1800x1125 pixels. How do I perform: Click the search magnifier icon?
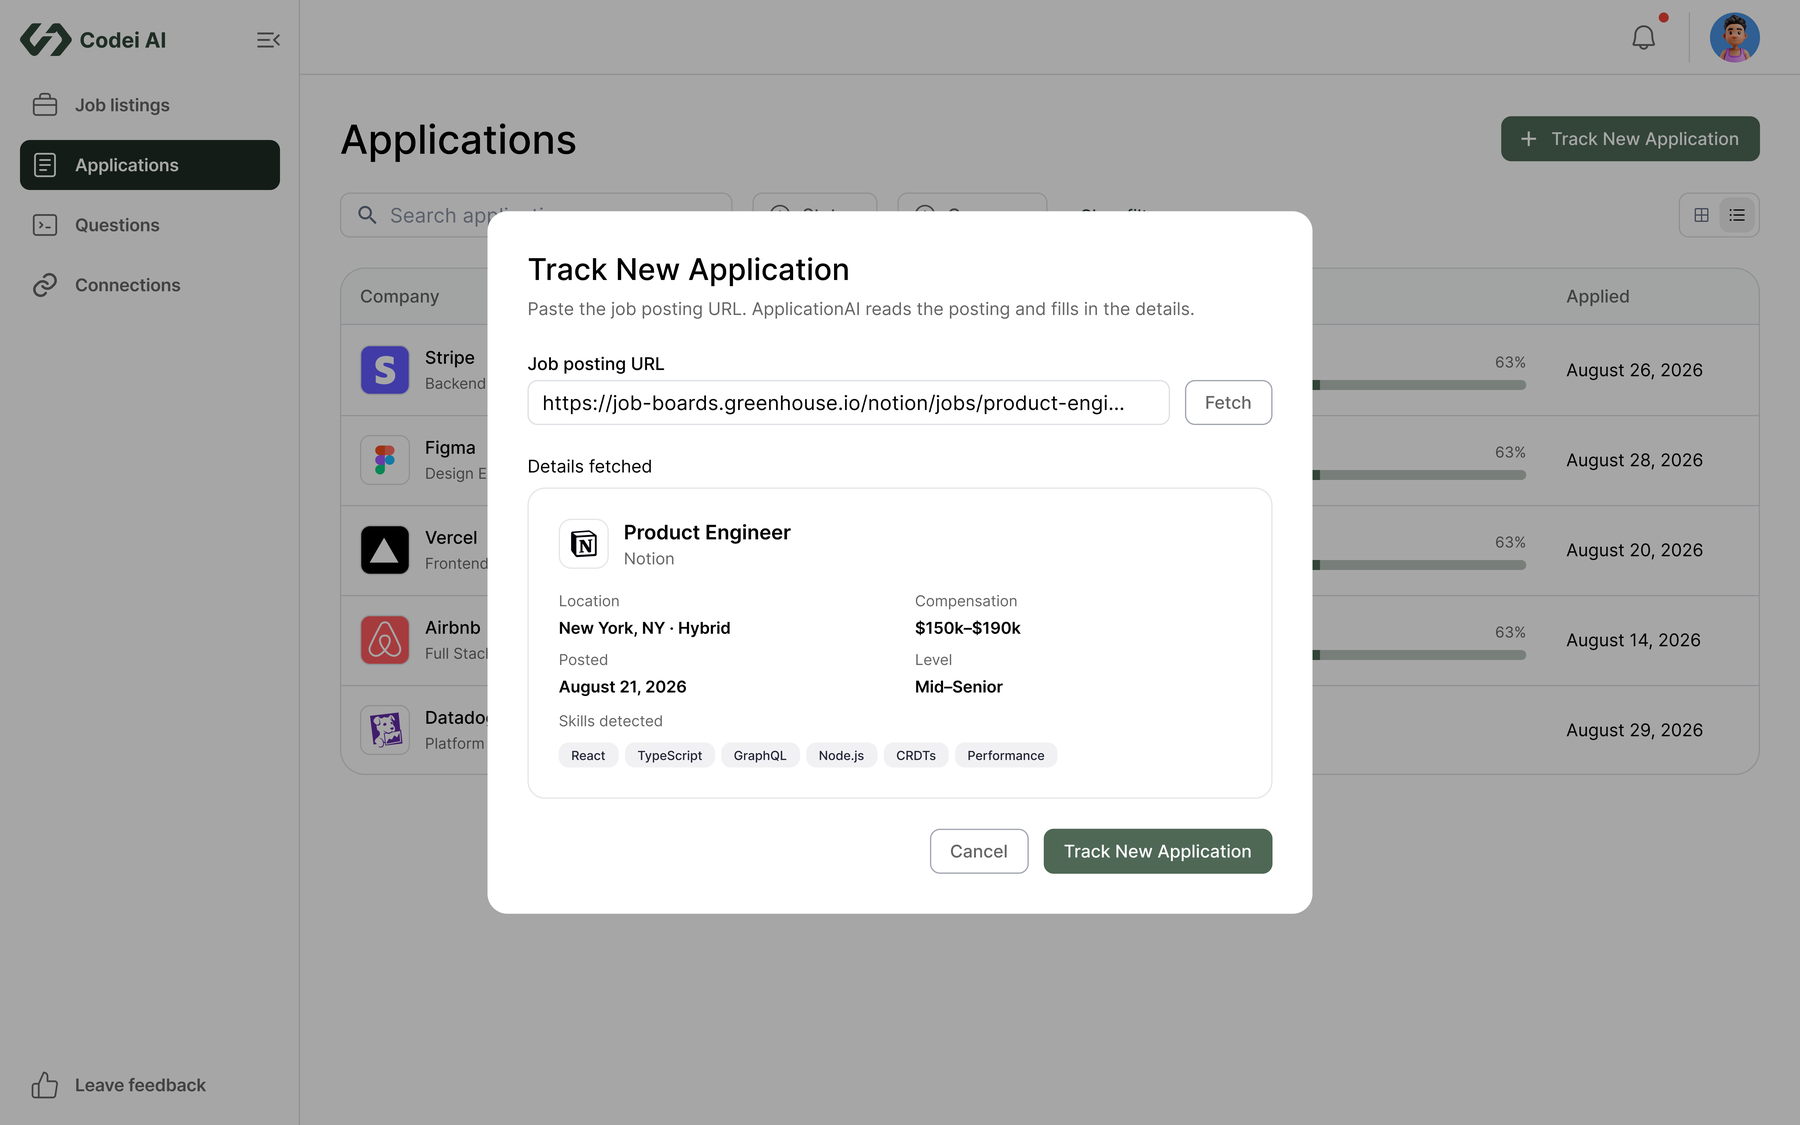click(367, 215)
